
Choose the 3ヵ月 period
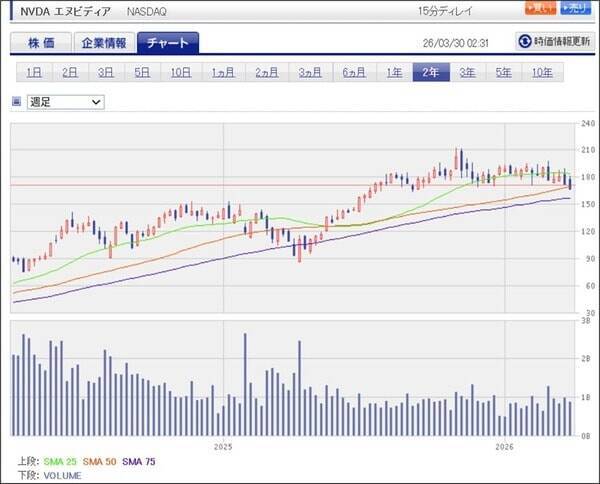tap(309, 72)
